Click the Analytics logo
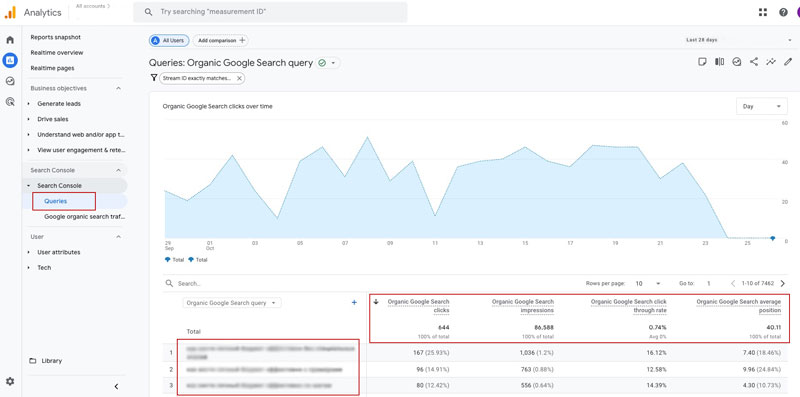This screenshot has width=800, height=397. 10,13
